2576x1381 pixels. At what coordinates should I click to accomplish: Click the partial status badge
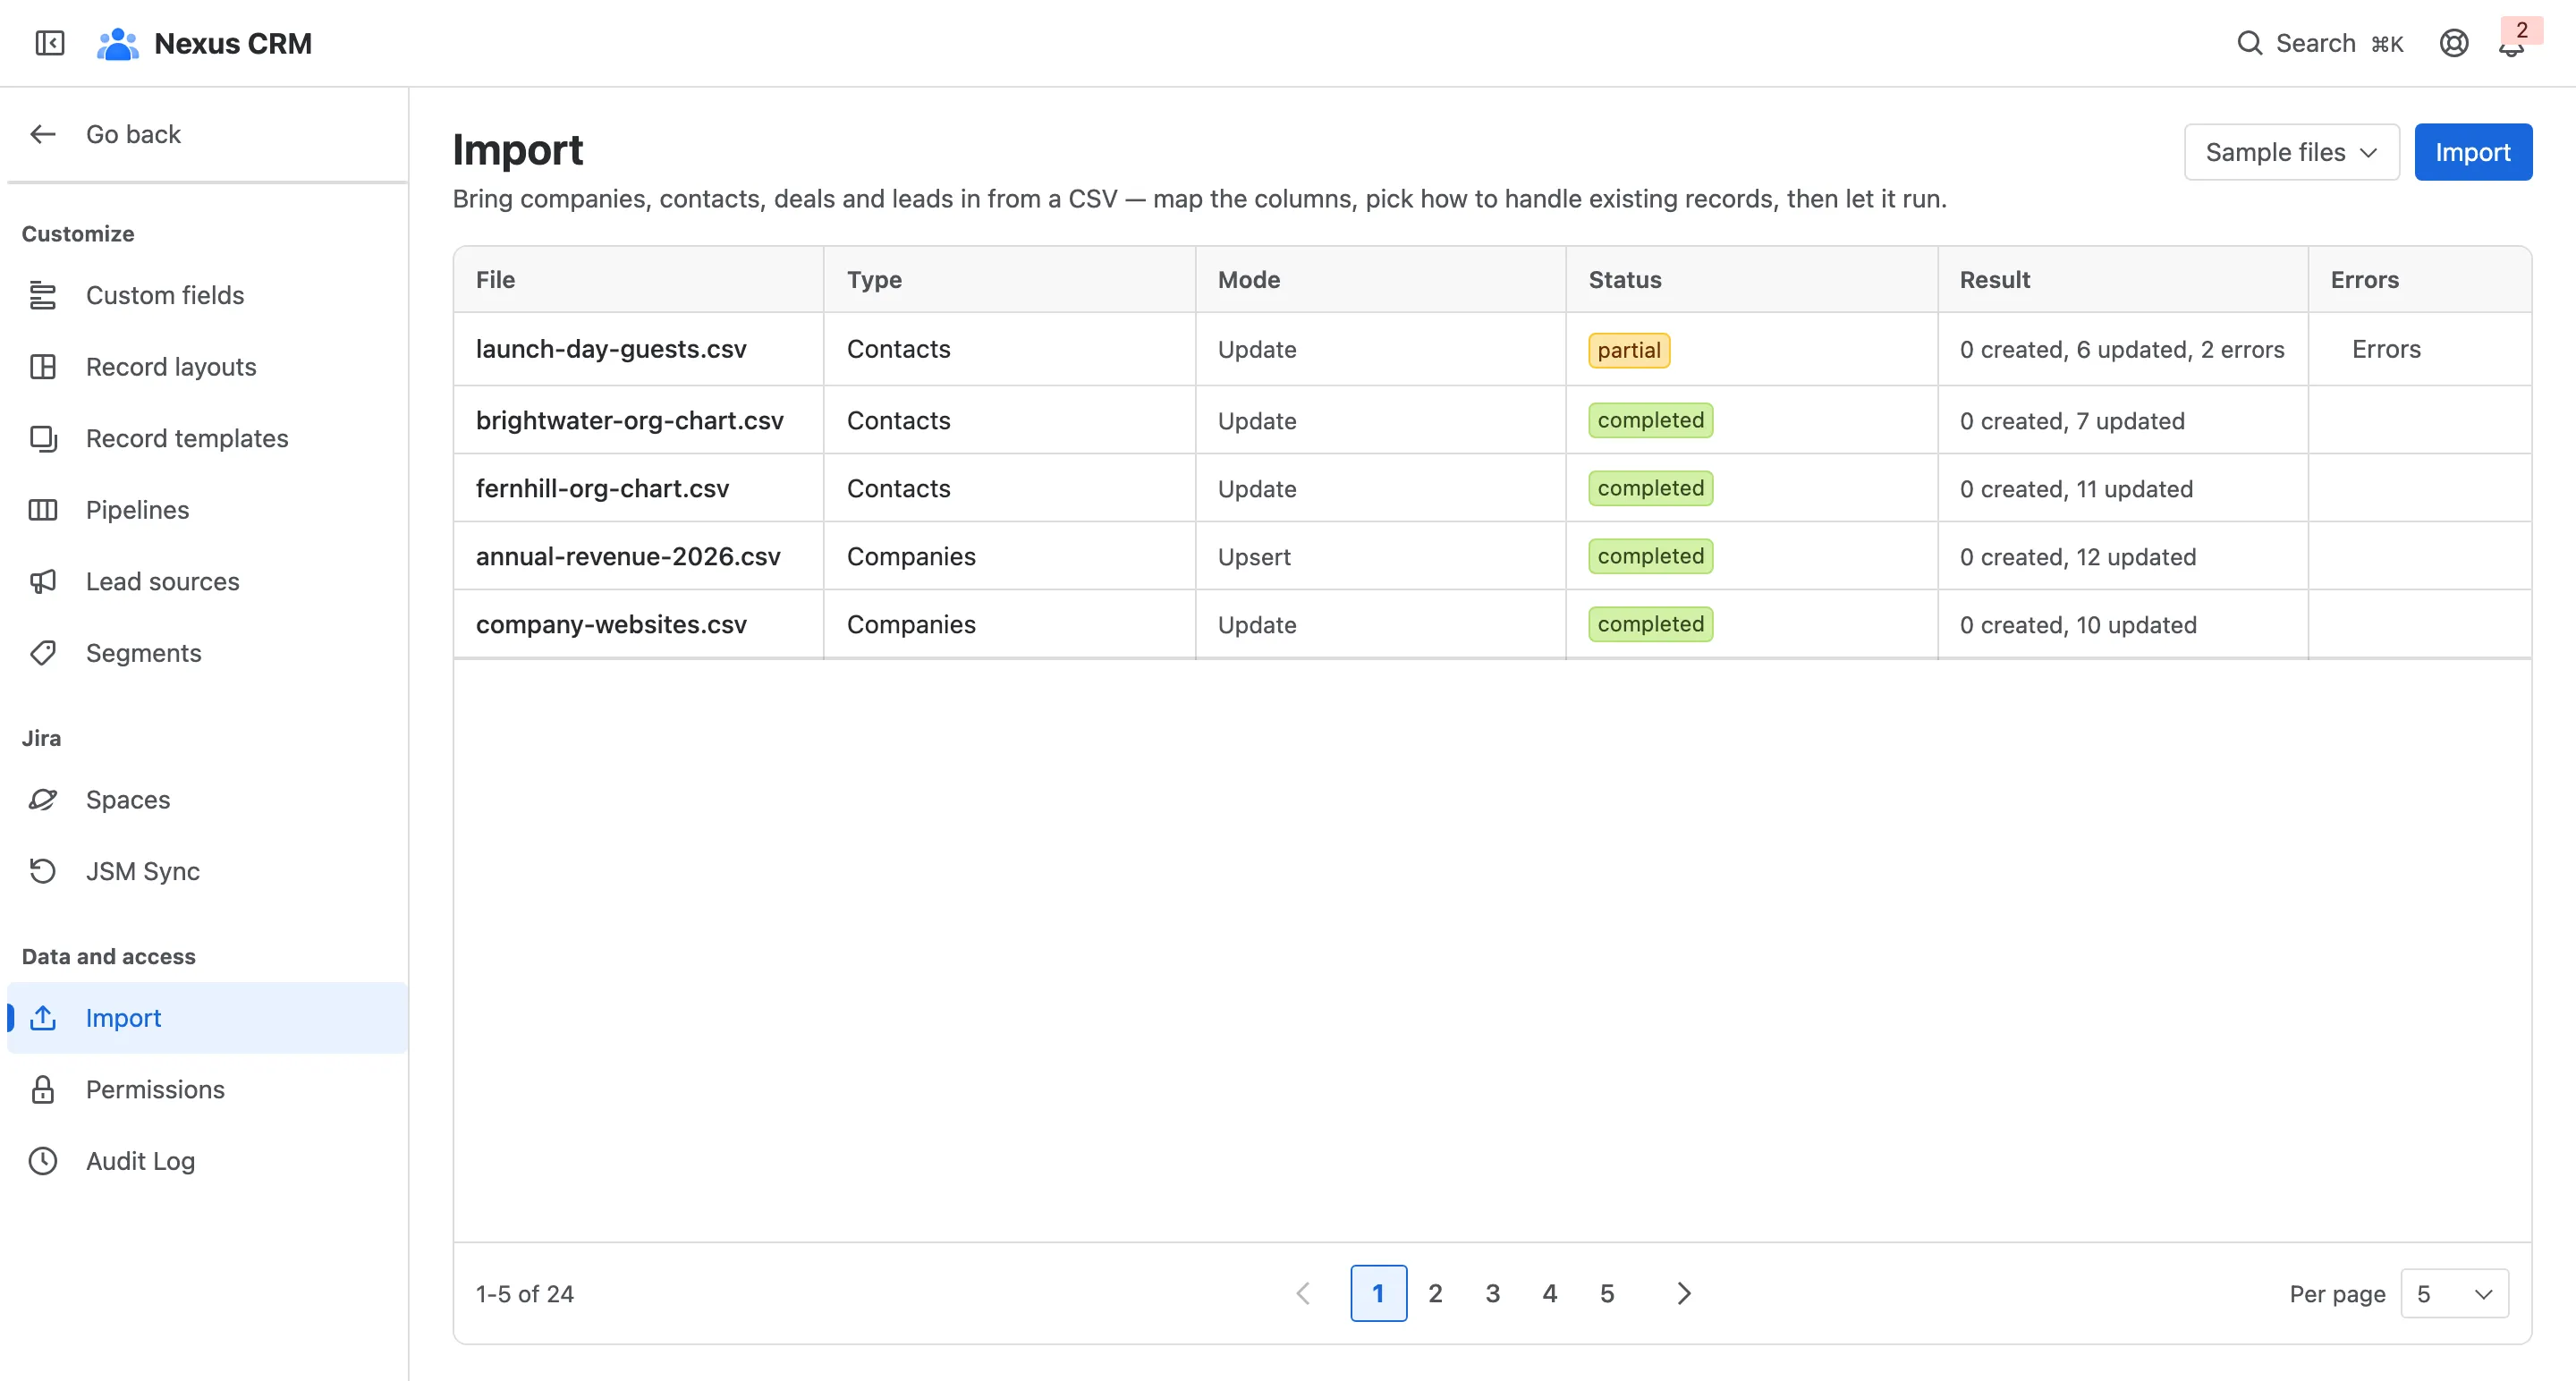[1628, 350]
